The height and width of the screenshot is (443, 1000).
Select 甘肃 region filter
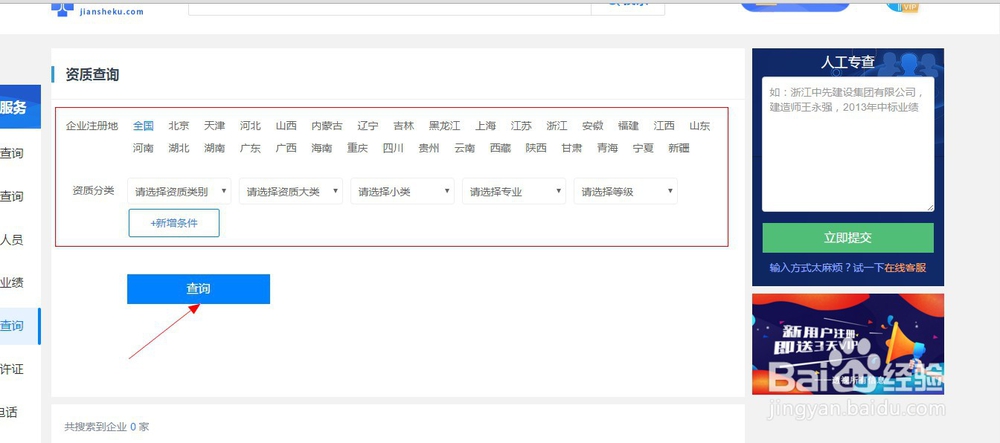click(572, 148)
